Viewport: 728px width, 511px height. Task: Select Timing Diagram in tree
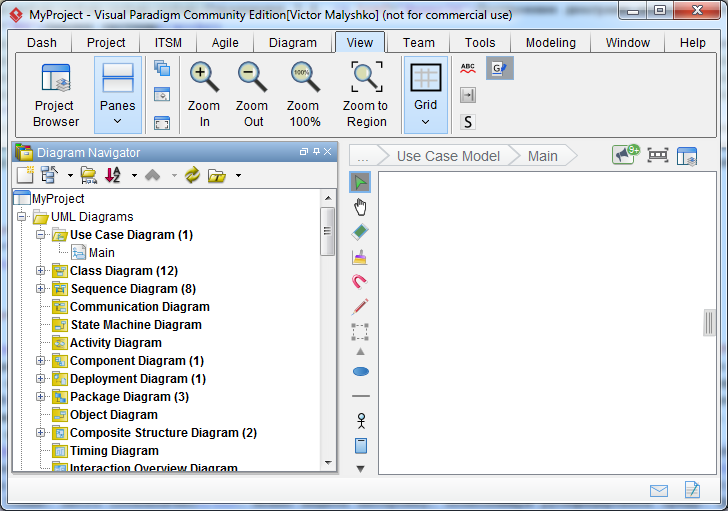pos(114,451)
